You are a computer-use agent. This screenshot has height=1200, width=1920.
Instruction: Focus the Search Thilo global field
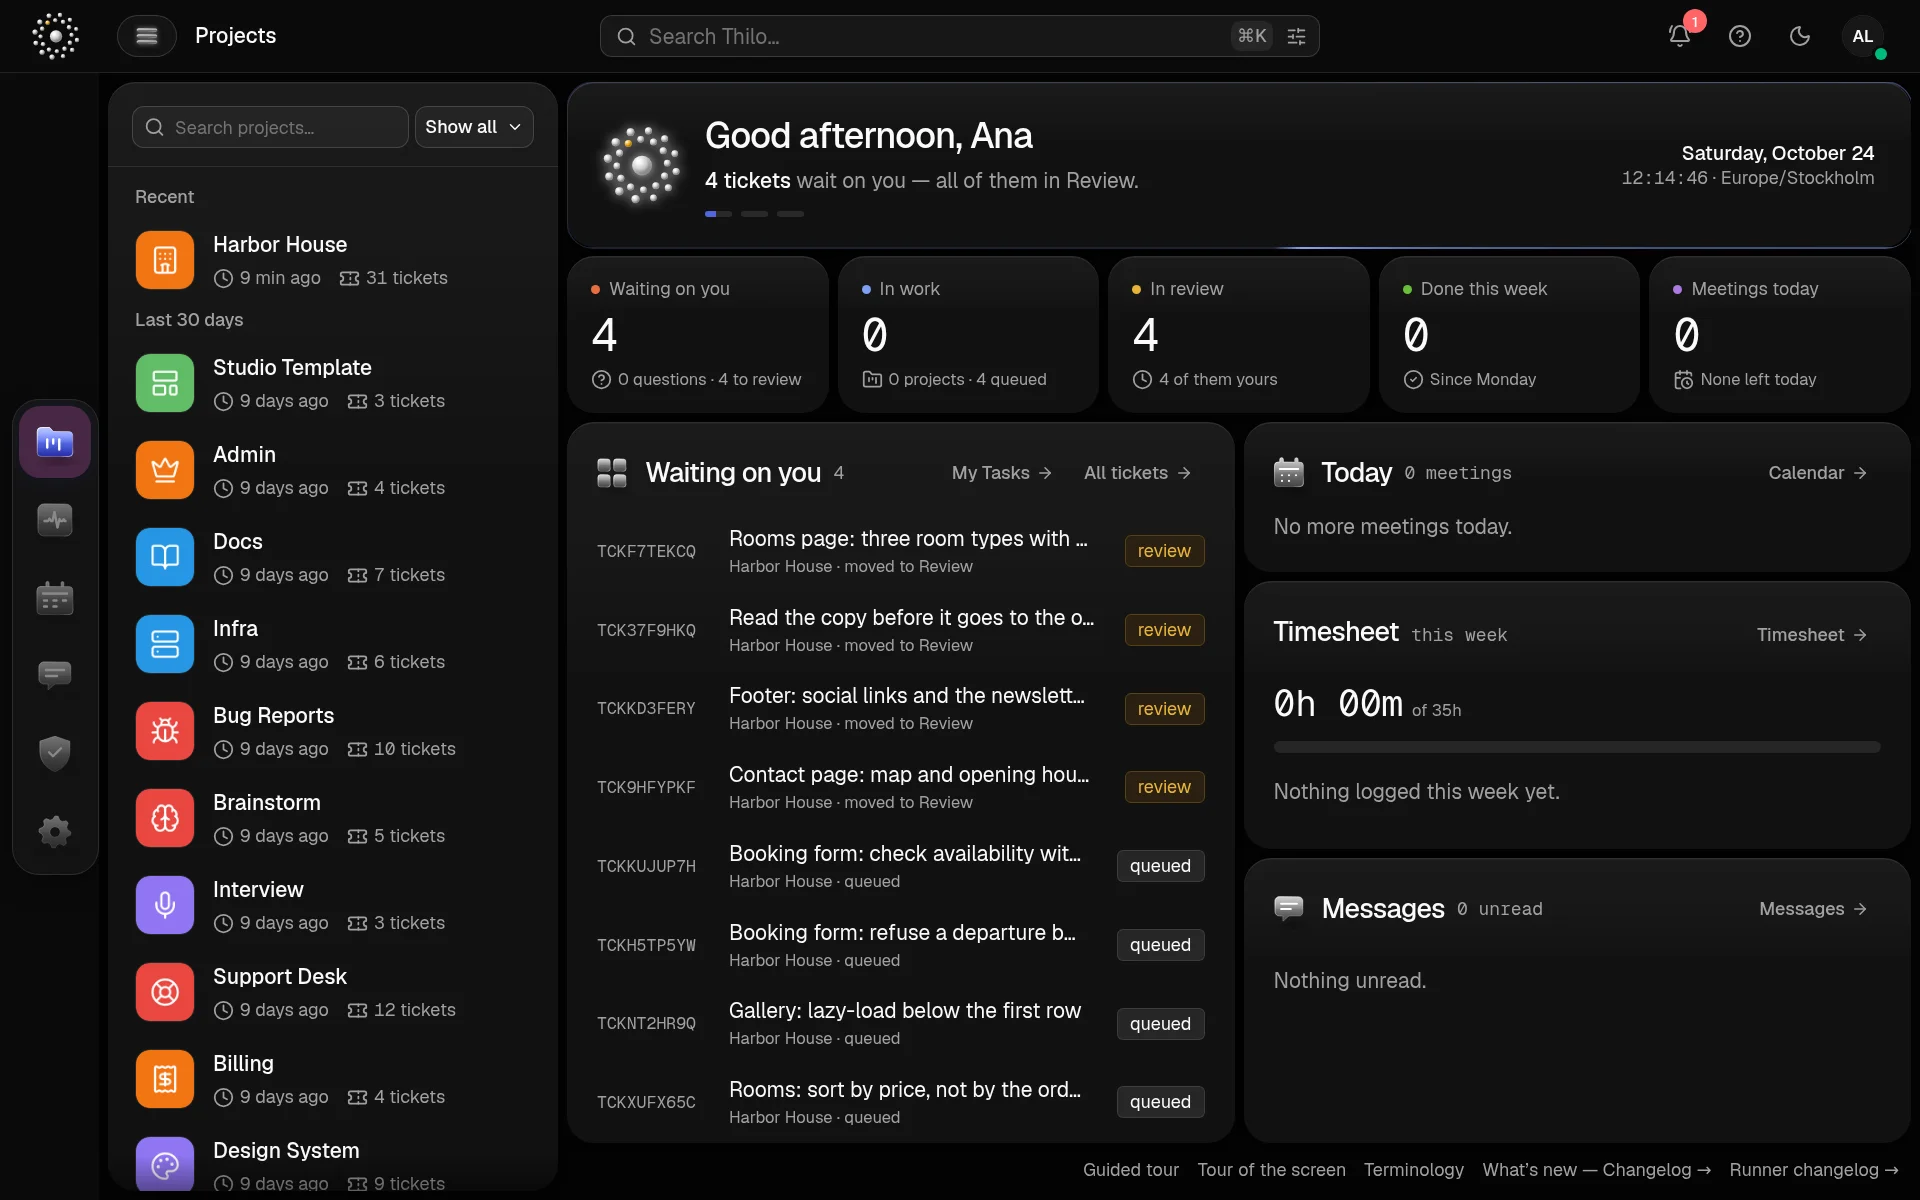pos(959,36)
